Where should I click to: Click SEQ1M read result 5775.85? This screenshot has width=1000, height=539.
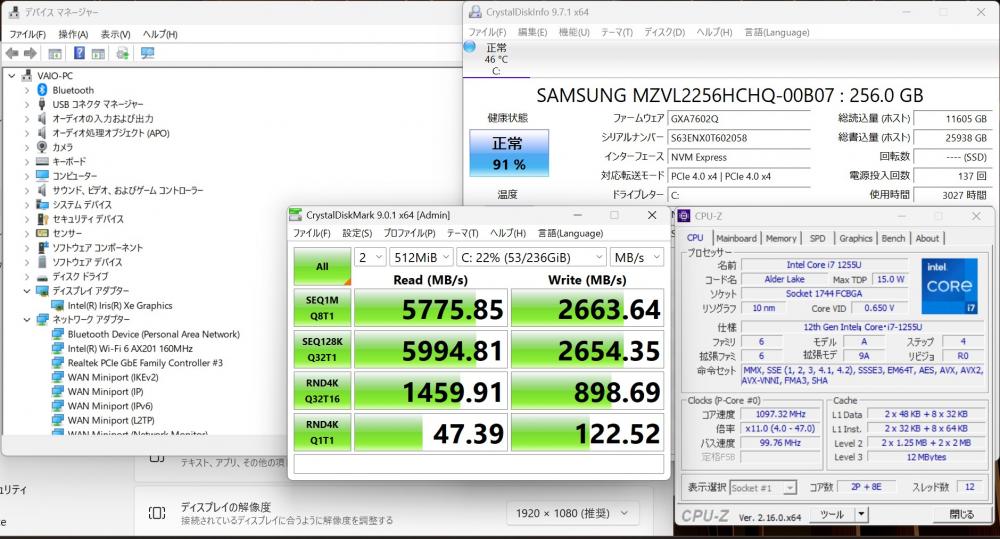click(x=431, y=307)
